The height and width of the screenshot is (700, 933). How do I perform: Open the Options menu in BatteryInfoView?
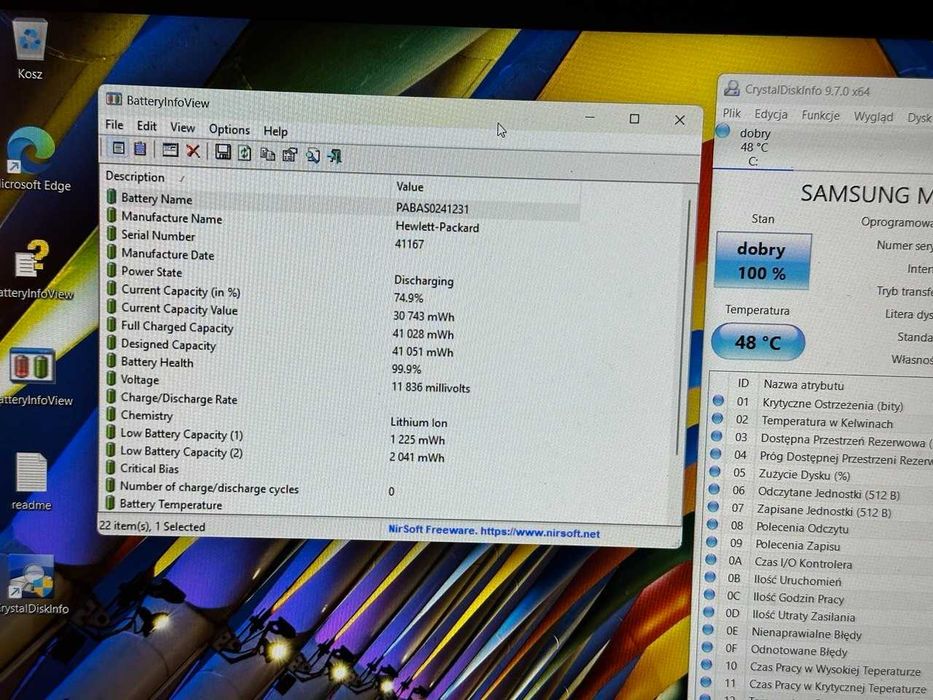pyautogui.click(x=229, y=129)
